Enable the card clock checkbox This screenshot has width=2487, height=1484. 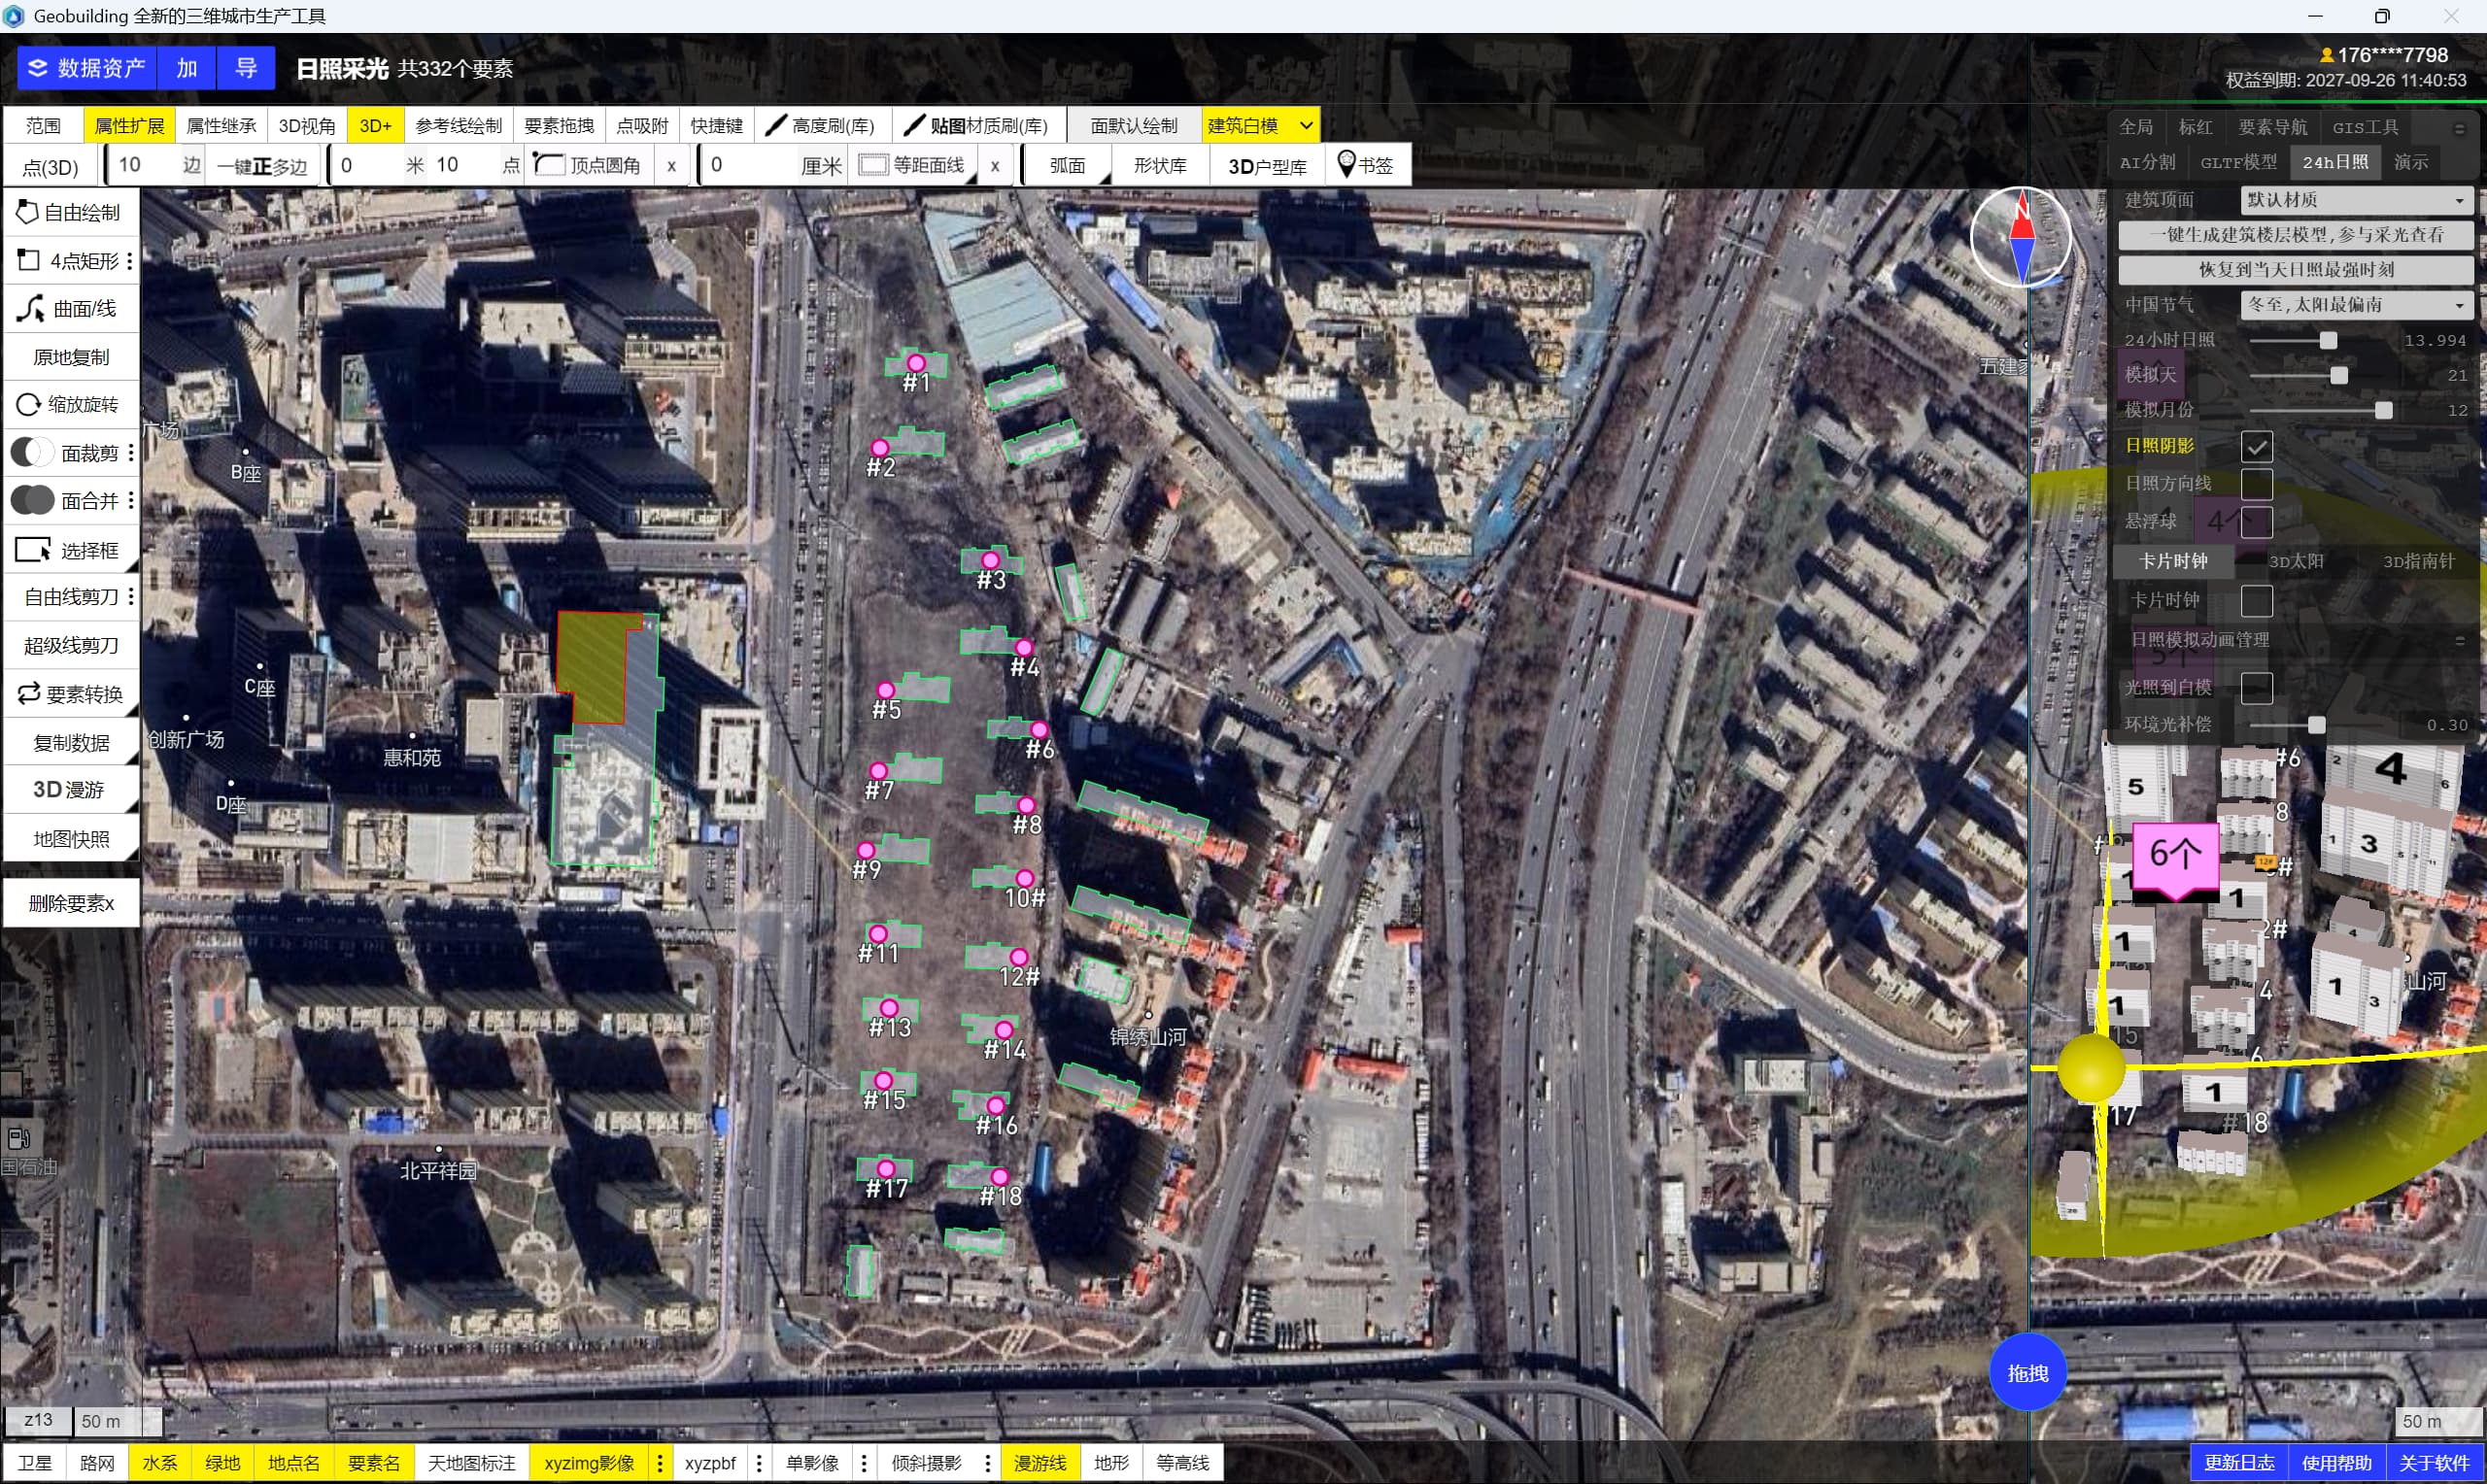pos(2256,601)
